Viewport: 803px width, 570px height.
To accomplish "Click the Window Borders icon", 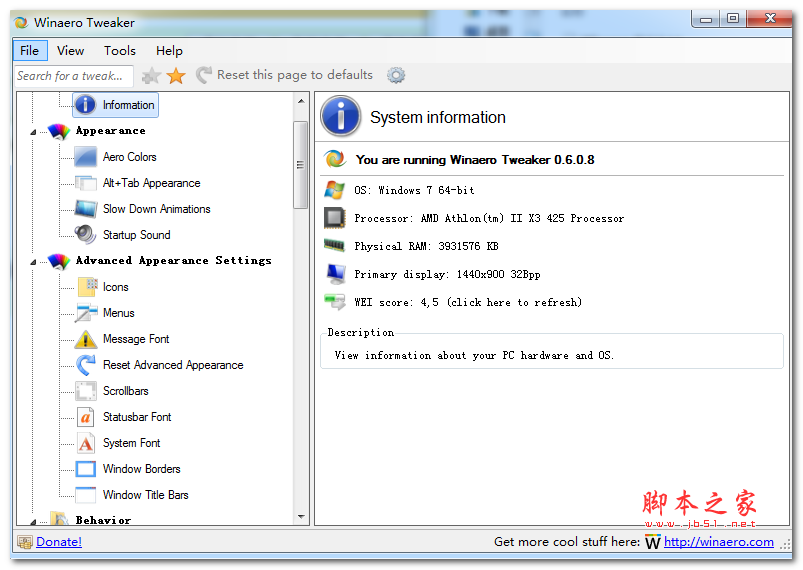I will tap(86, 469).
